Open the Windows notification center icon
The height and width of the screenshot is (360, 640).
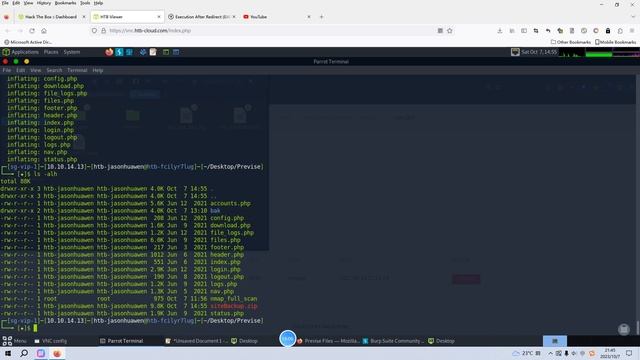629,353
